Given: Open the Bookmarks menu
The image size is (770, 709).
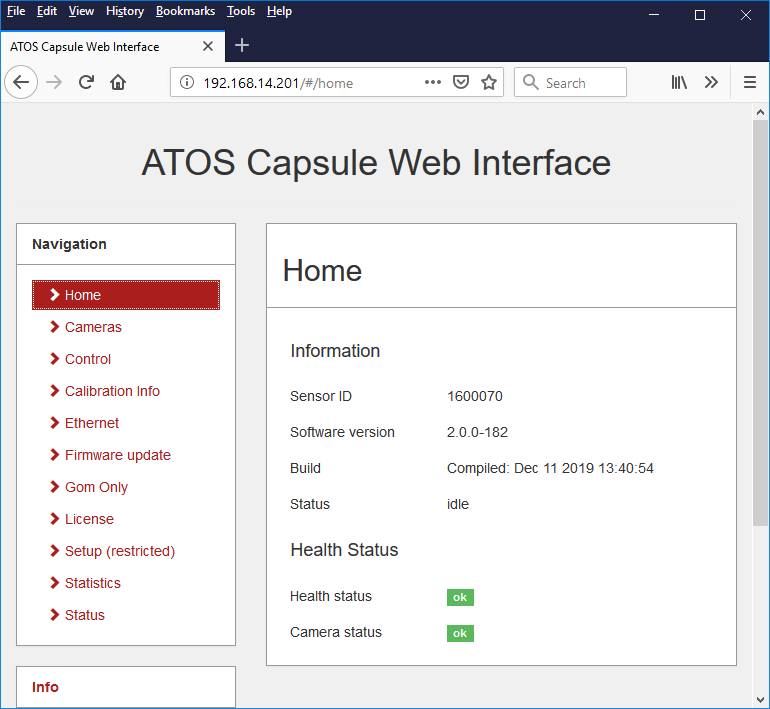Looking at the screenshot, I should tap(185, 11).
